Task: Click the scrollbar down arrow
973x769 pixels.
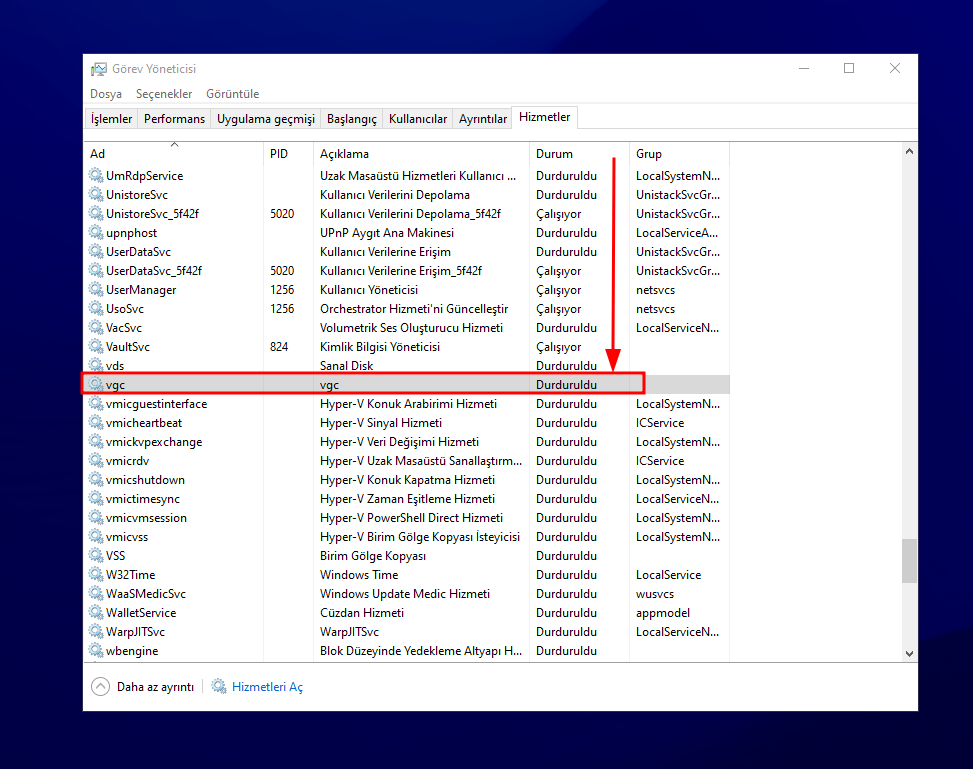Action: pyautogui.click(x=909, y=653)
